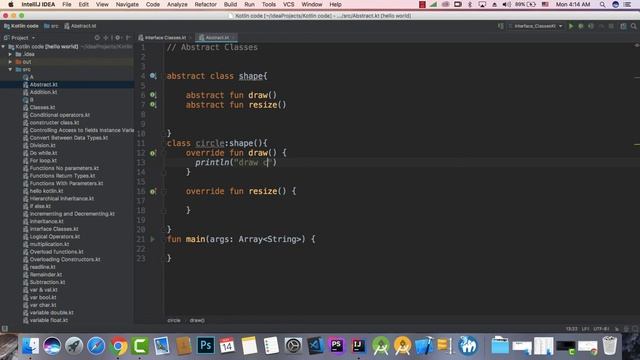Open IntelliJ IDEA icon in the Dock
Viewport: 640px width, 360px height.
point(358,346)
